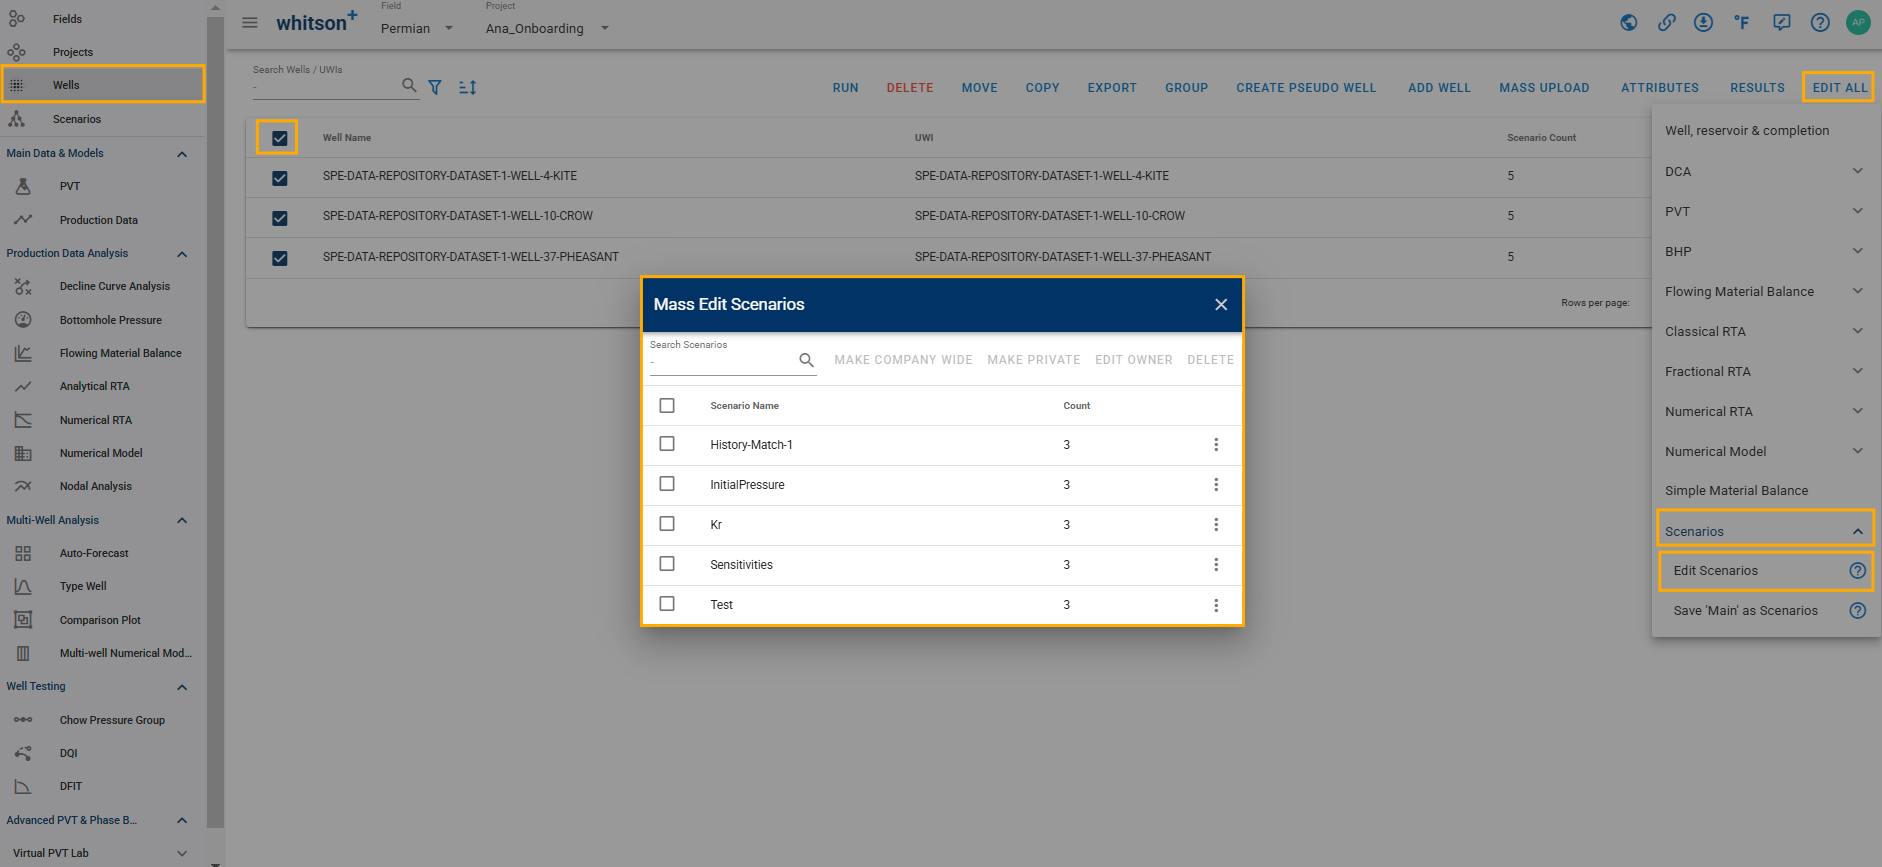This screenshot has height=867, width=1882.
Task: Click the filter icon beside well search
Action: point(435,88)
